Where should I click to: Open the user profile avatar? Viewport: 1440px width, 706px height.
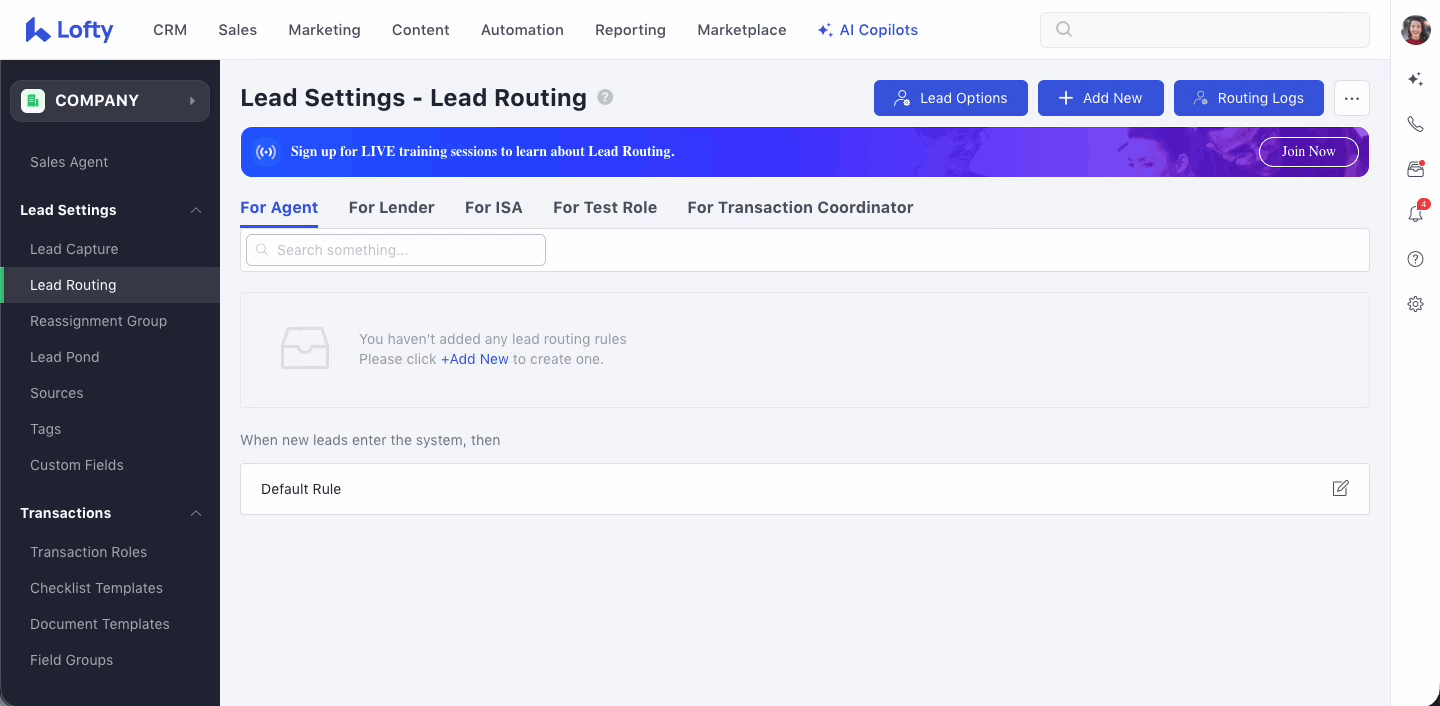click(x=1415, y=30)
